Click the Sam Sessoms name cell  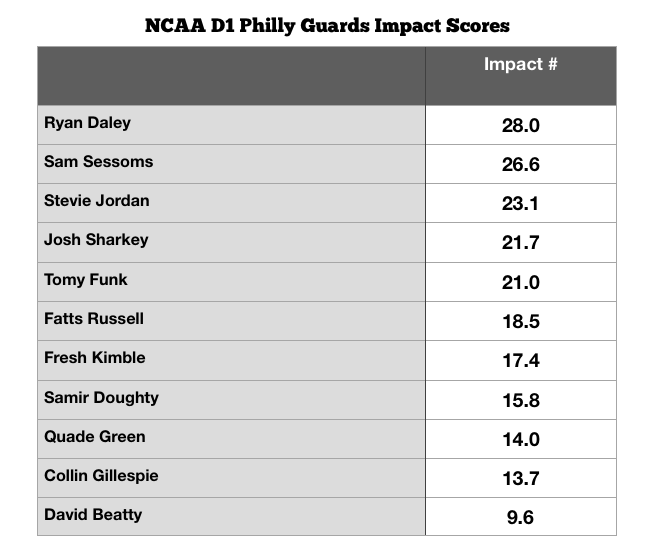(98, 162)
